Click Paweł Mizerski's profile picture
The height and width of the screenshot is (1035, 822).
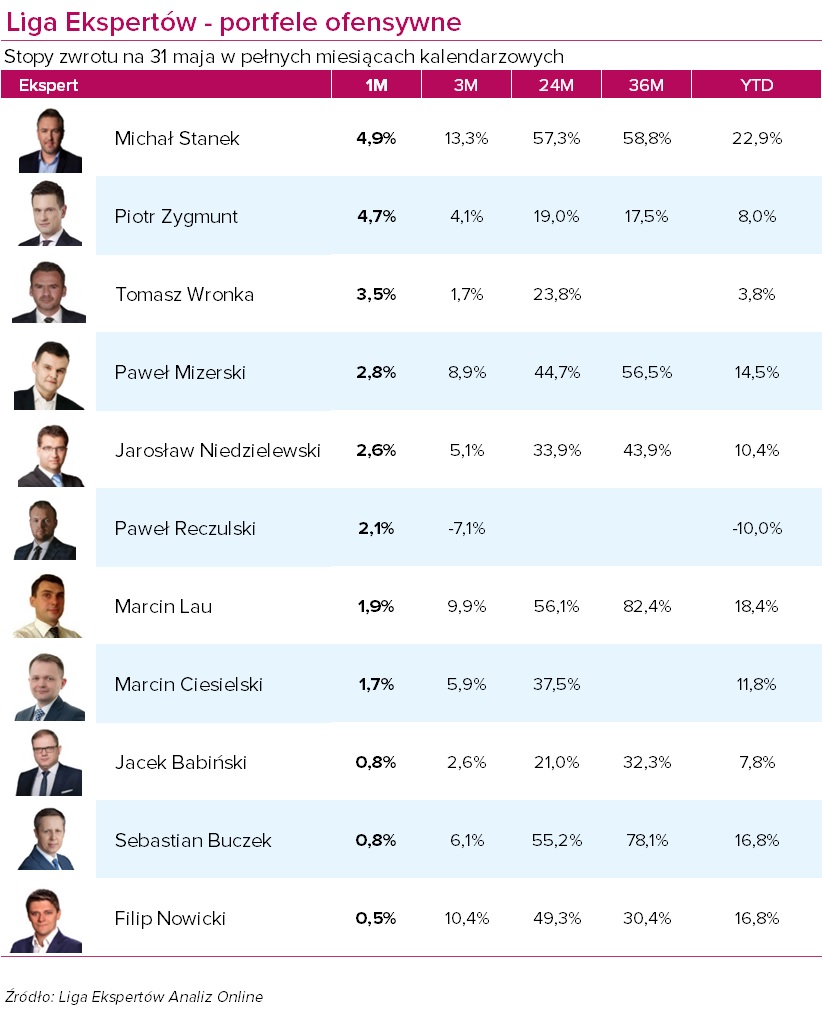[50, 373]
